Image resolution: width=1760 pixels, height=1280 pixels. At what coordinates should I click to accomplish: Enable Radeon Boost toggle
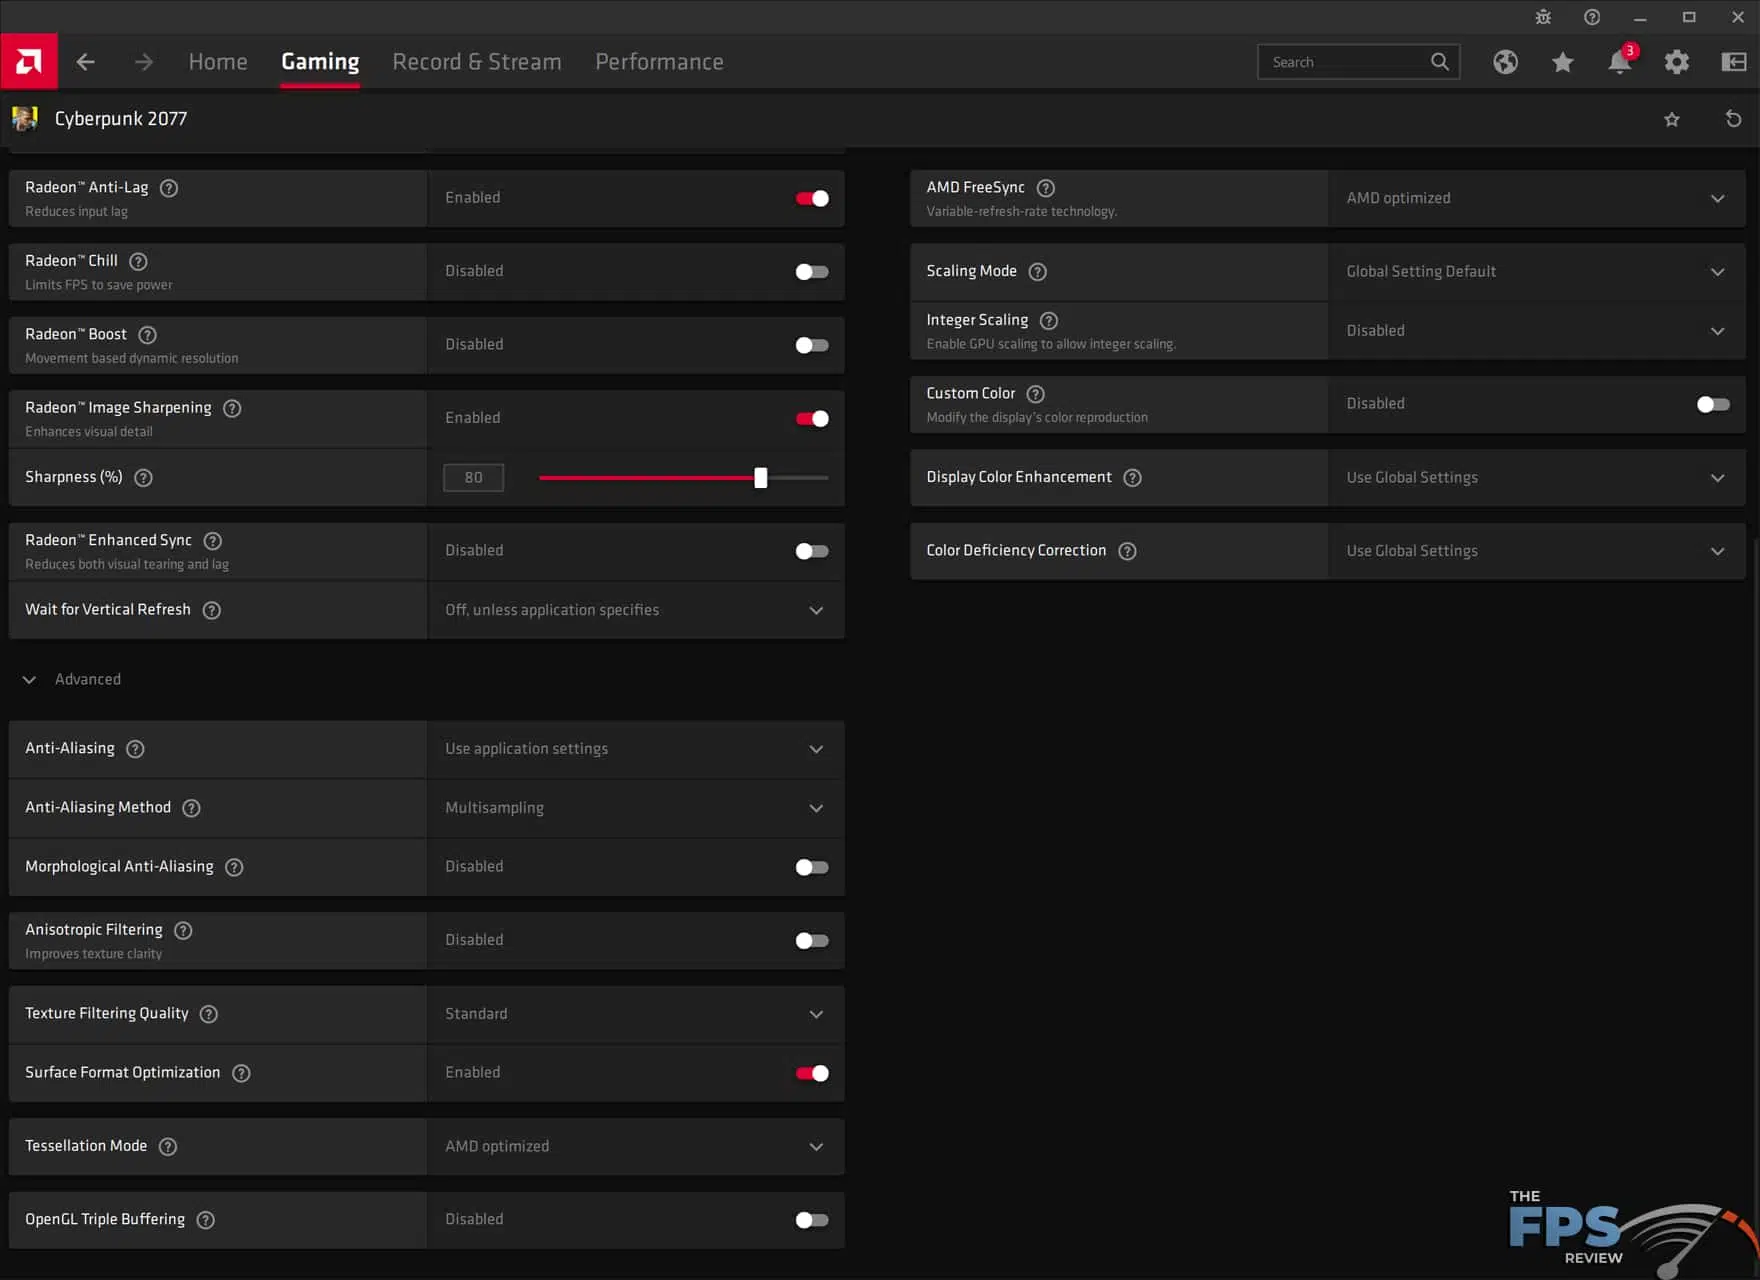click(x=812, y=345)
